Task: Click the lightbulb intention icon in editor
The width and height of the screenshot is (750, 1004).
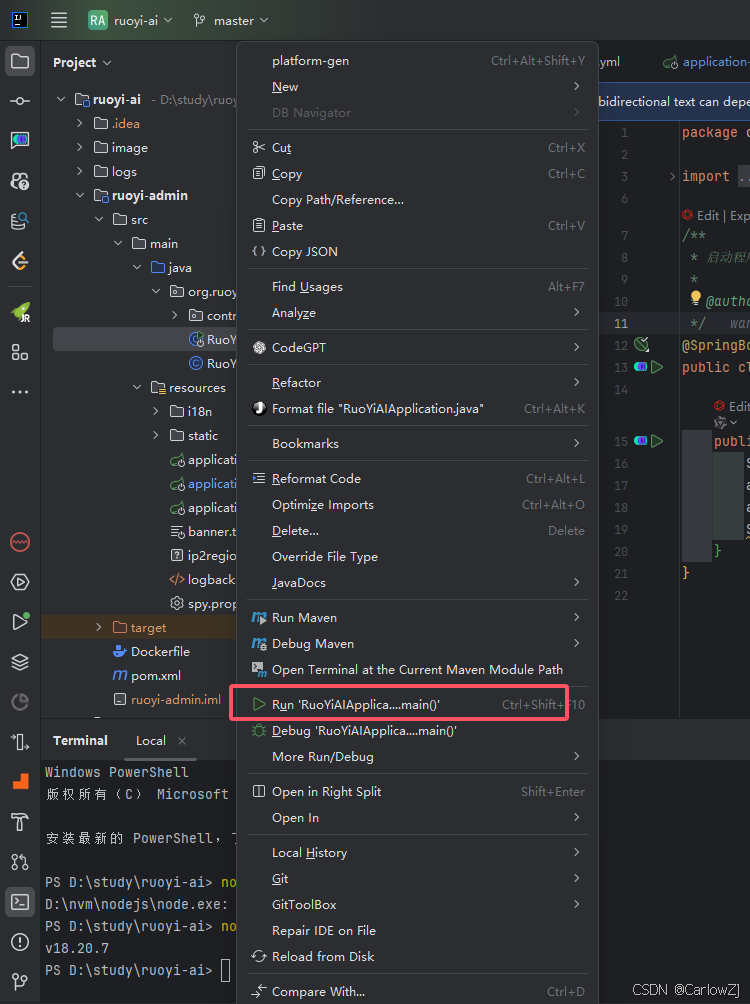Action: point(696,298)
